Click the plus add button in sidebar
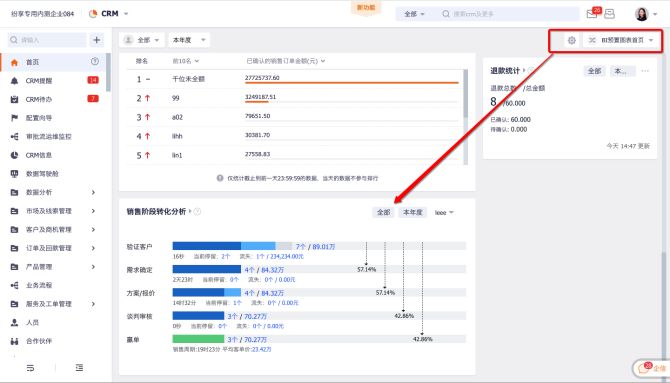 (x=97, y=40)
